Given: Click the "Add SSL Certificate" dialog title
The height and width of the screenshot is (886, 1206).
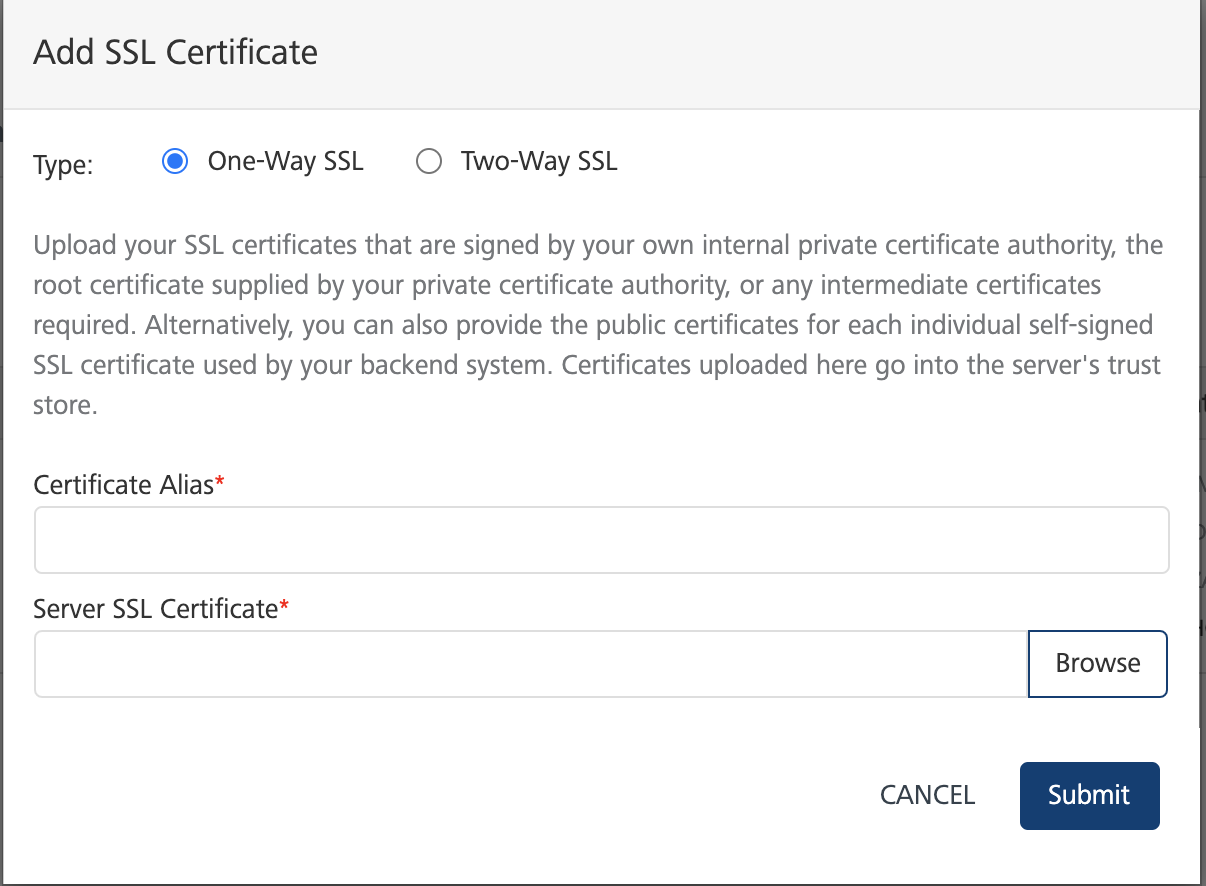Looking at the screenshot, I should point(176,52).
